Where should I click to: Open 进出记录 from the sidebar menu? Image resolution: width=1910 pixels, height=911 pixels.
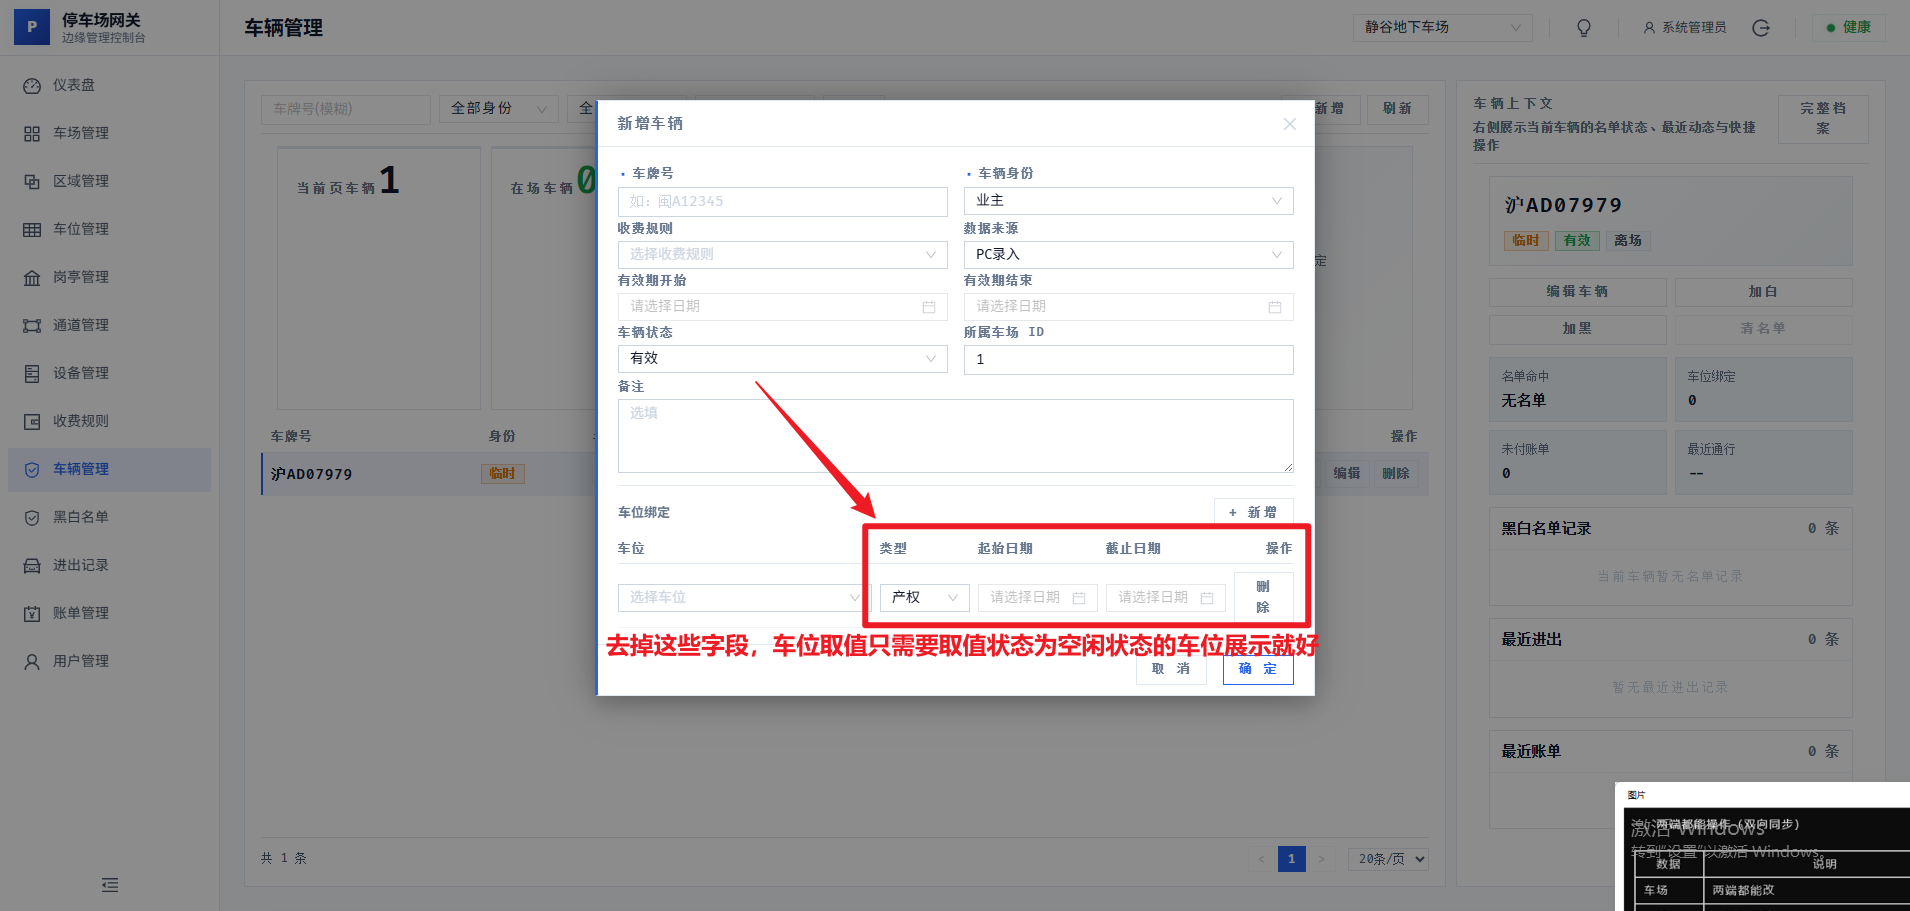pyautogui.click(x=80, y=565)
